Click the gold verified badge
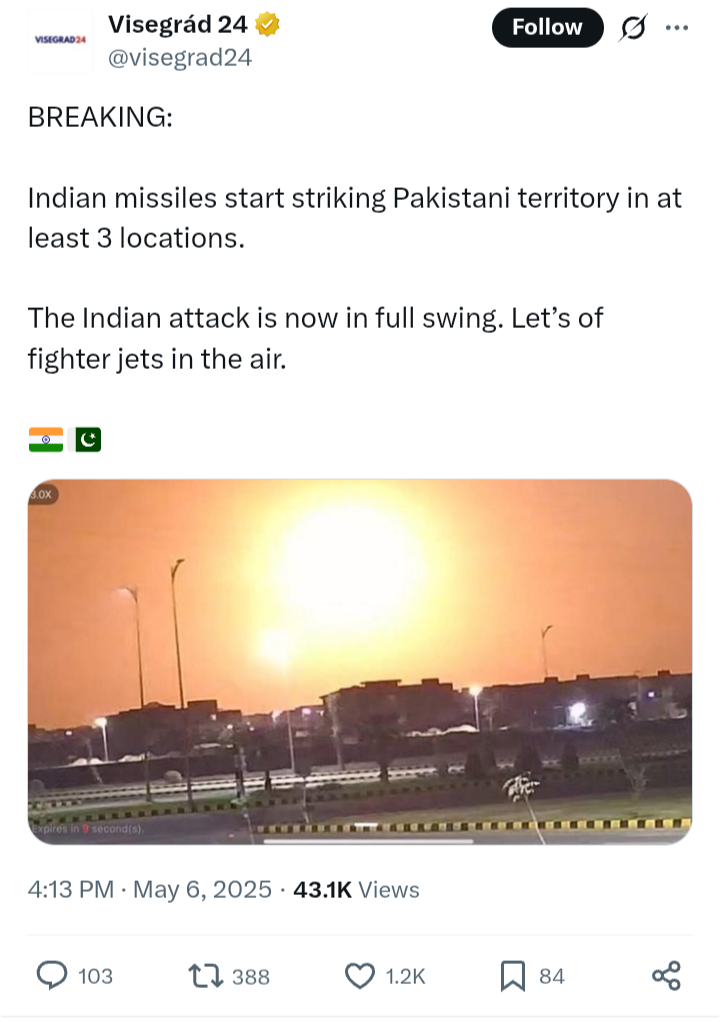 pos(267,25)
